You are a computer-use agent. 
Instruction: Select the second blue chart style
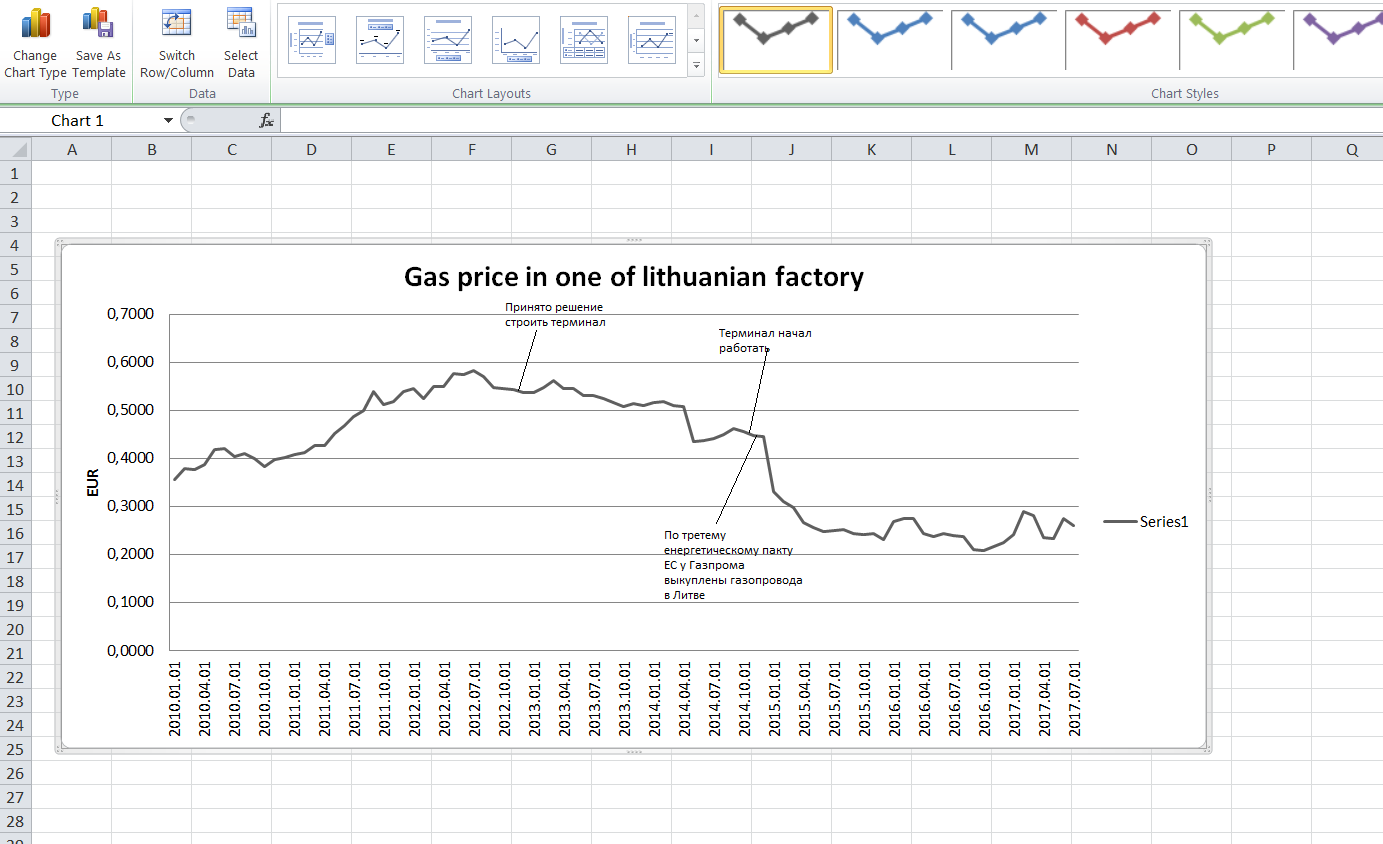(1004, 39)
